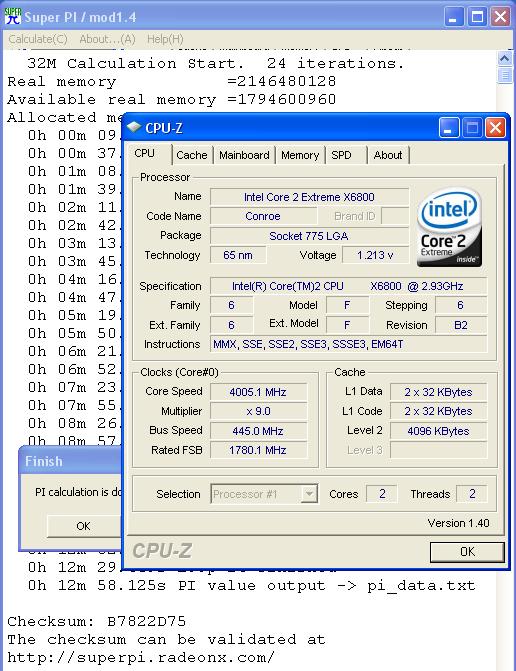Open the Calculate(C) menu in Super PI
This screenshot has width=516, height=671.
(38, 39)
